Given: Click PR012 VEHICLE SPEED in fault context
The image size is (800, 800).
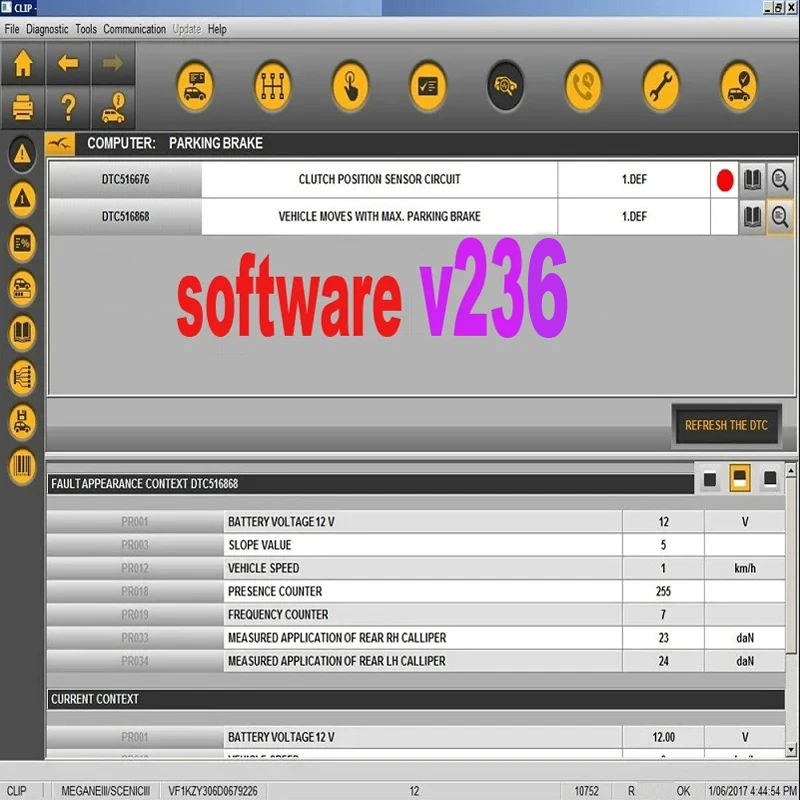Looking at the screenshot, I should tap(416, 568).
